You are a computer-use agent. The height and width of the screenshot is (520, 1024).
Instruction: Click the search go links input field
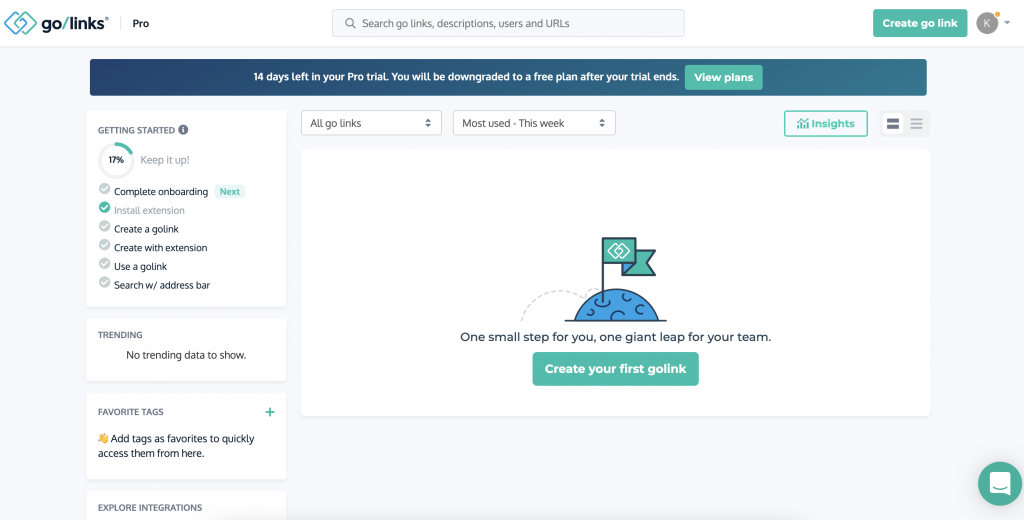(x=508, y=24)
